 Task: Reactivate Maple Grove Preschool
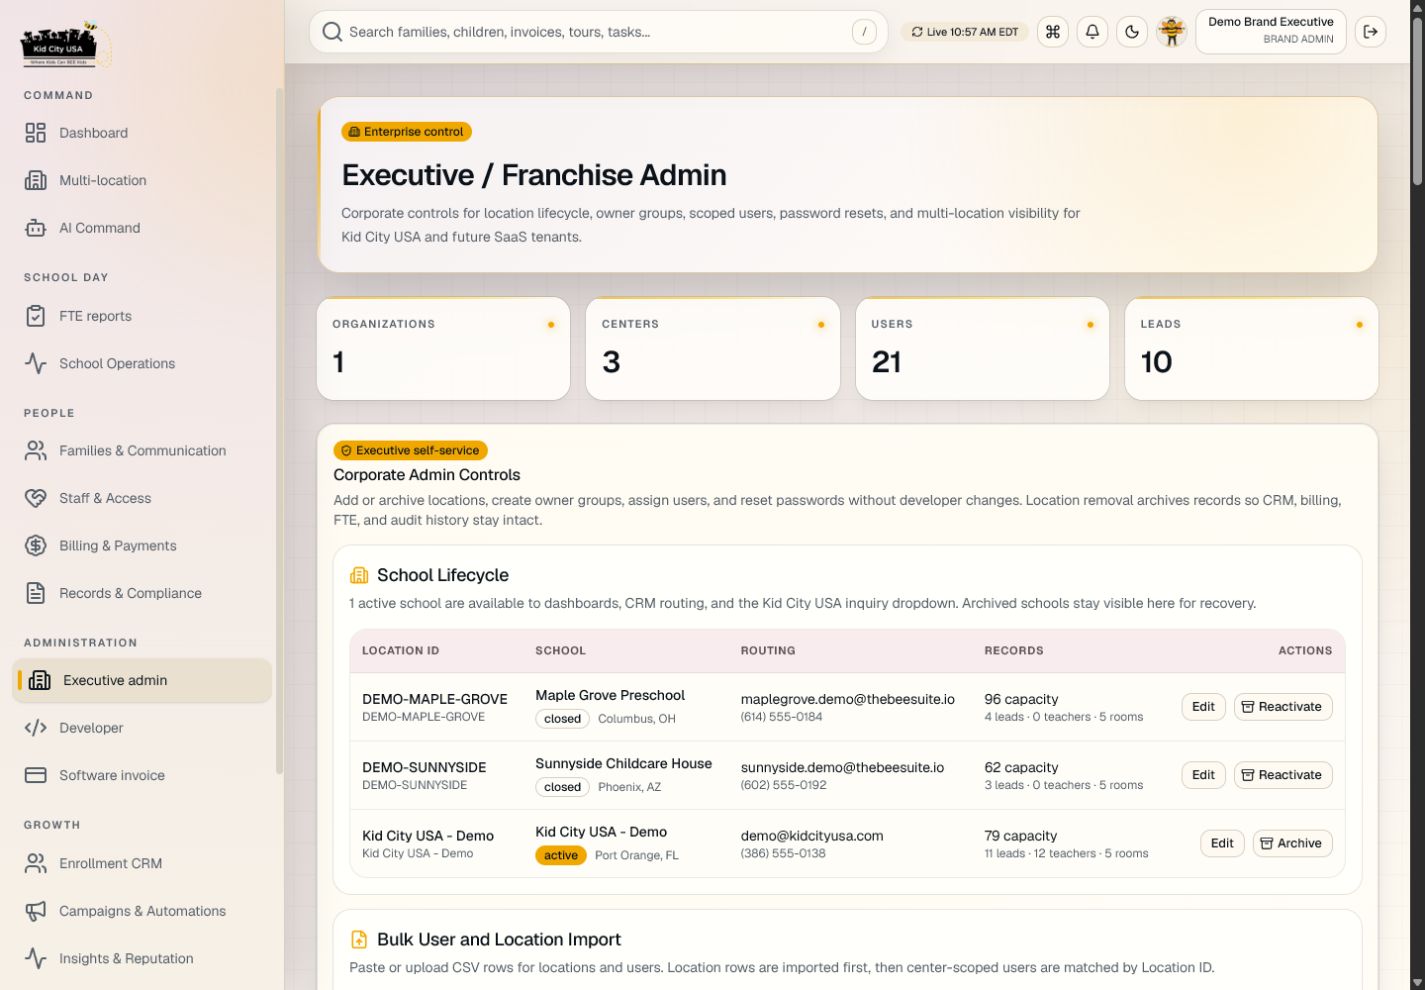pyautogui.click(x=1283, y=707)
